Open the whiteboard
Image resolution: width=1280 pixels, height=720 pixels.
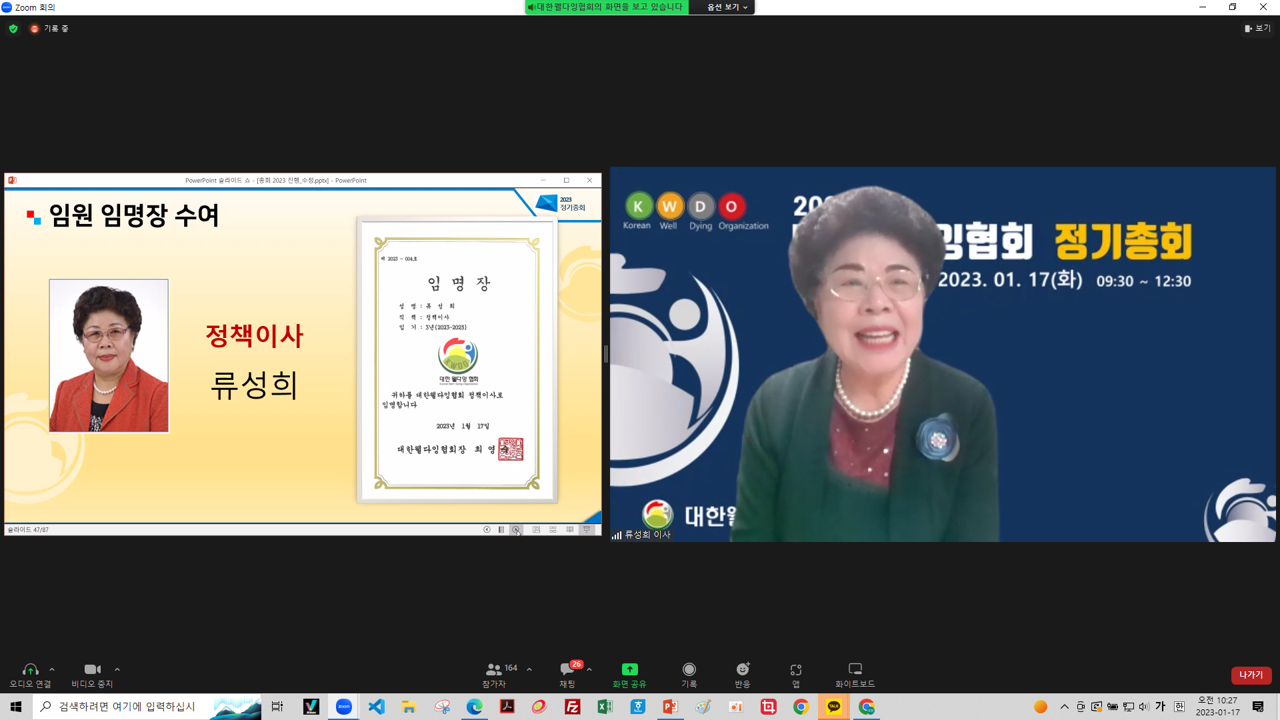point(855,670)
